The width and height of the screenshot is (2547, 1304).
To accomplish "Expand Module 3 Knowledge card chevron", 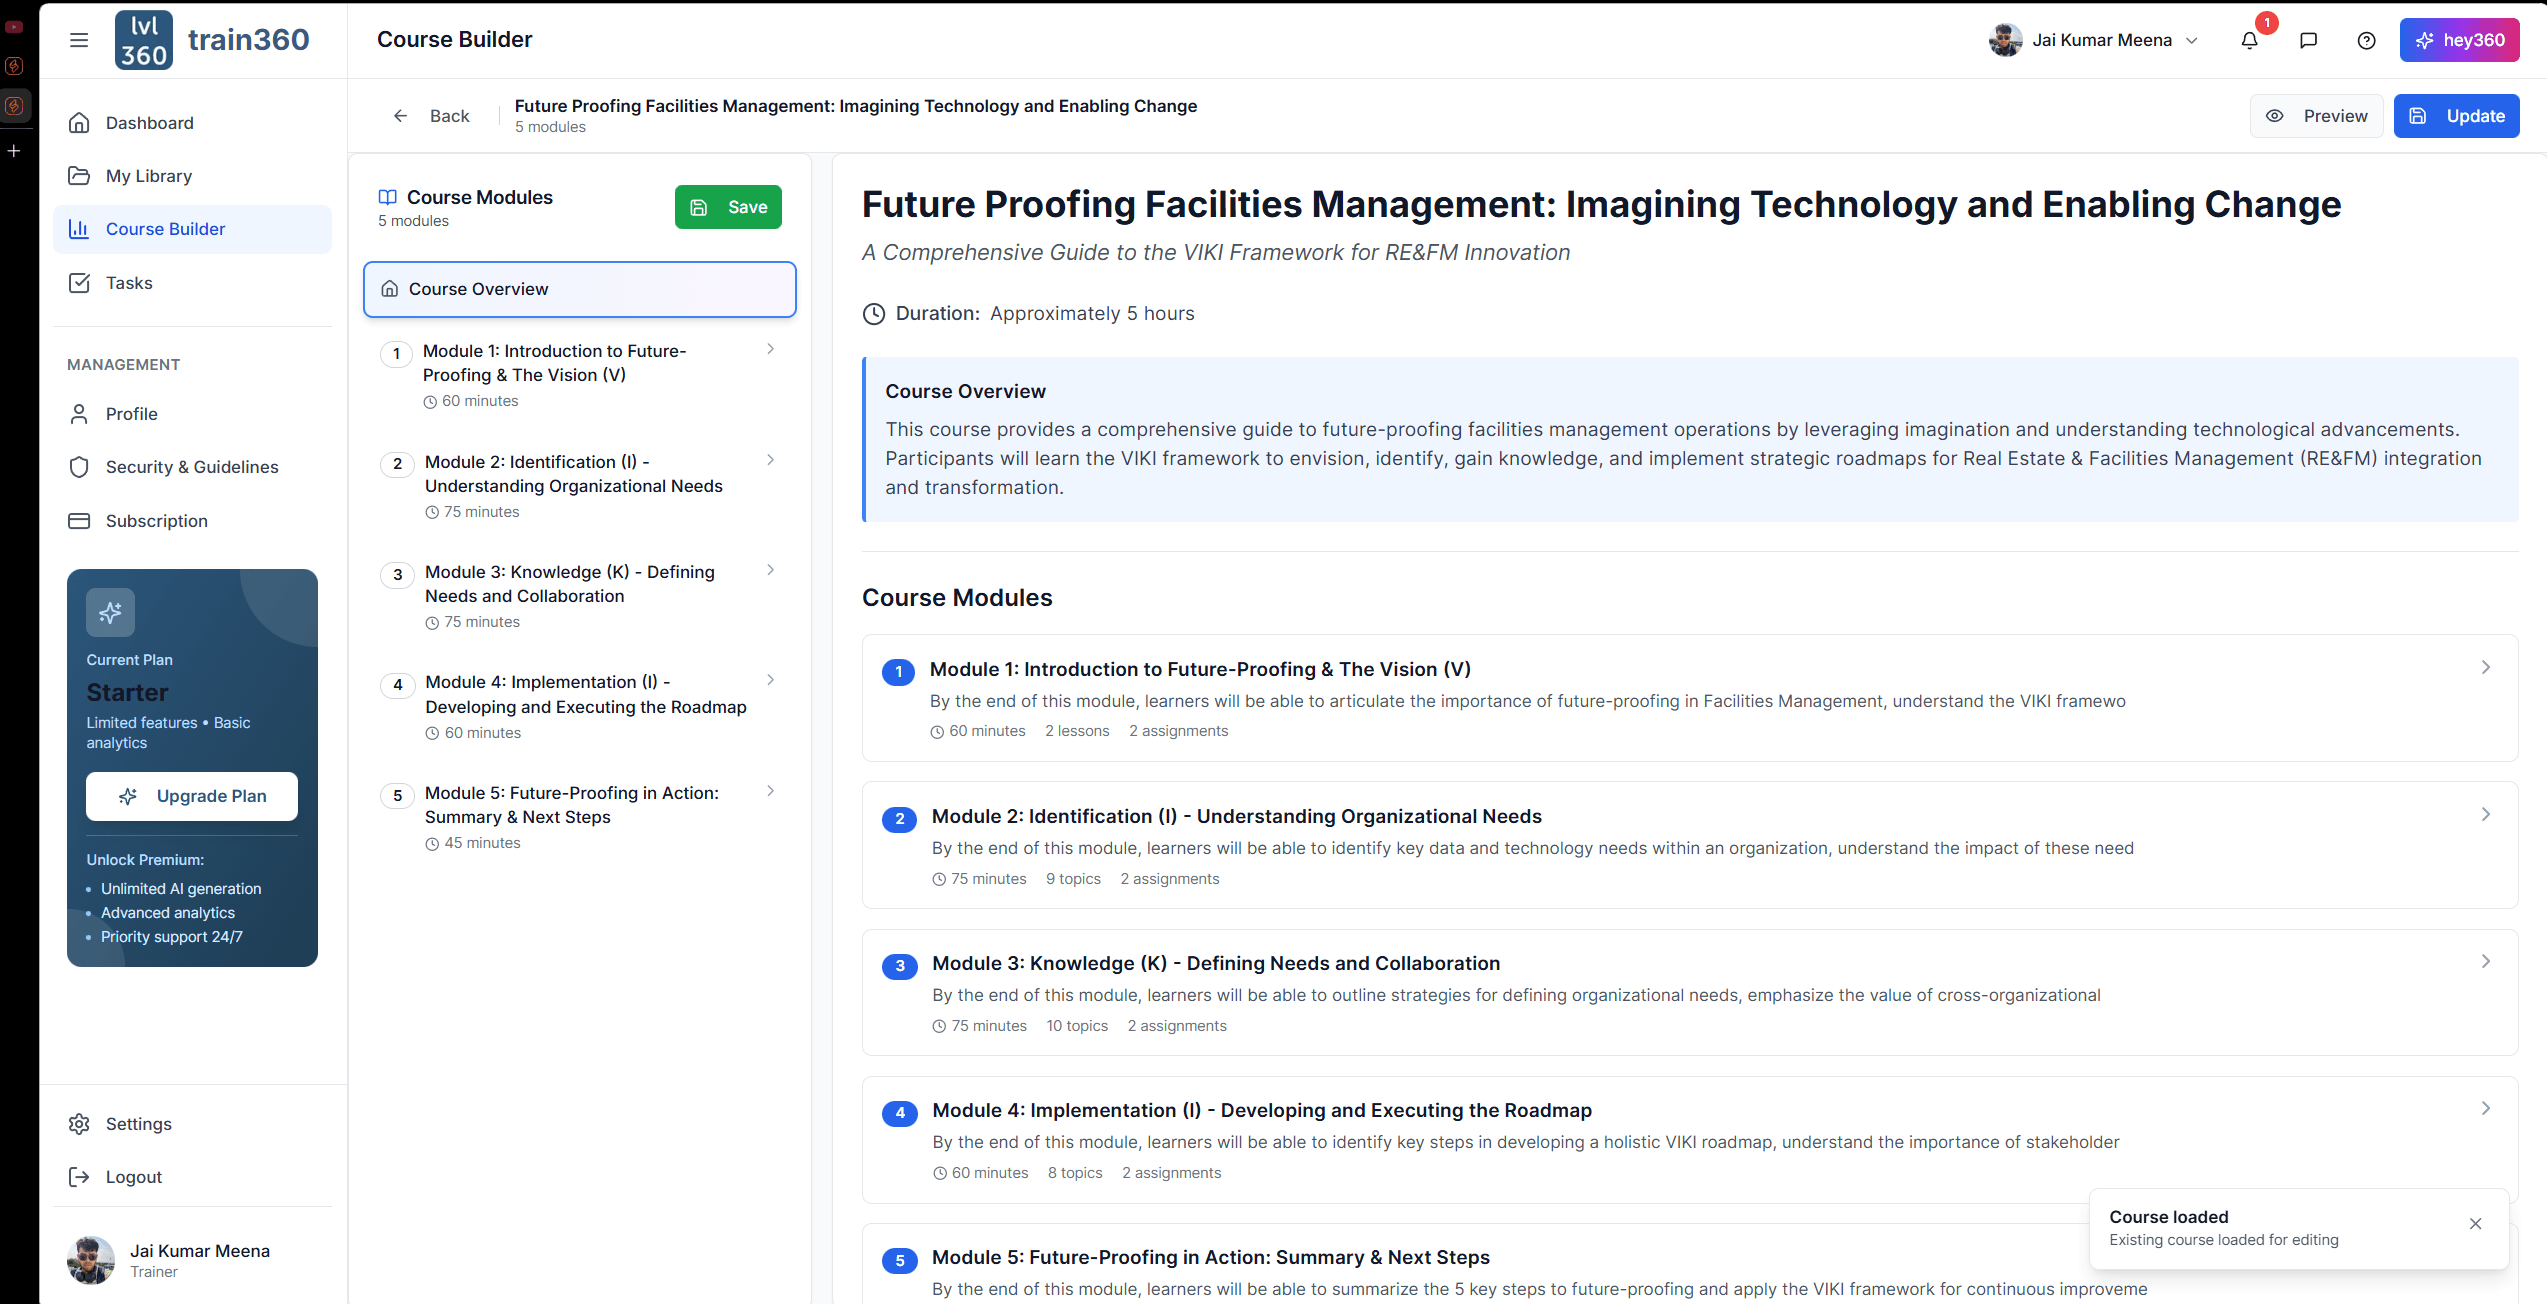I will pos(2485,961).
